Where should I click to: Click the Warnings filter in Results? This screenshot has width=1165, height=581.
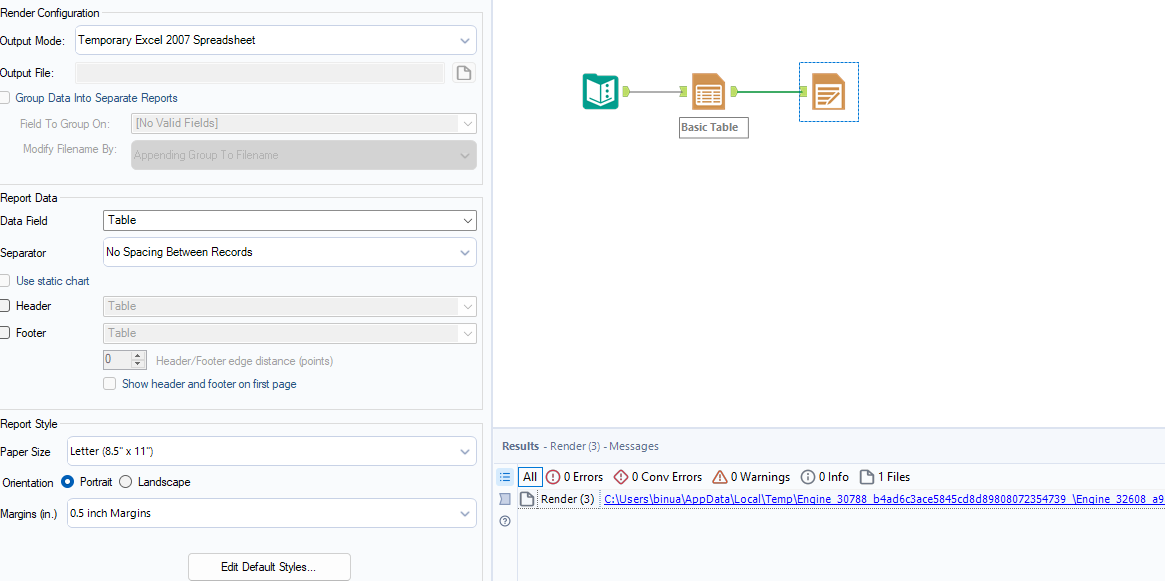click(751, 477)
